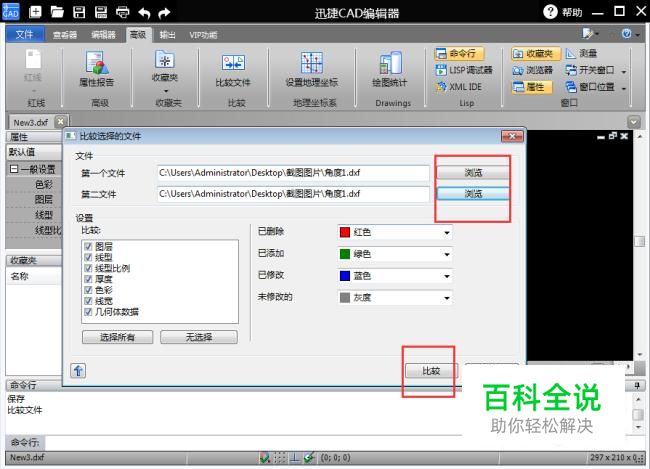The width and height of the screenshot is (650, 469).
Task: Toggle the 线型比例 linetype scale checkbox
Action: pos(88,268)
